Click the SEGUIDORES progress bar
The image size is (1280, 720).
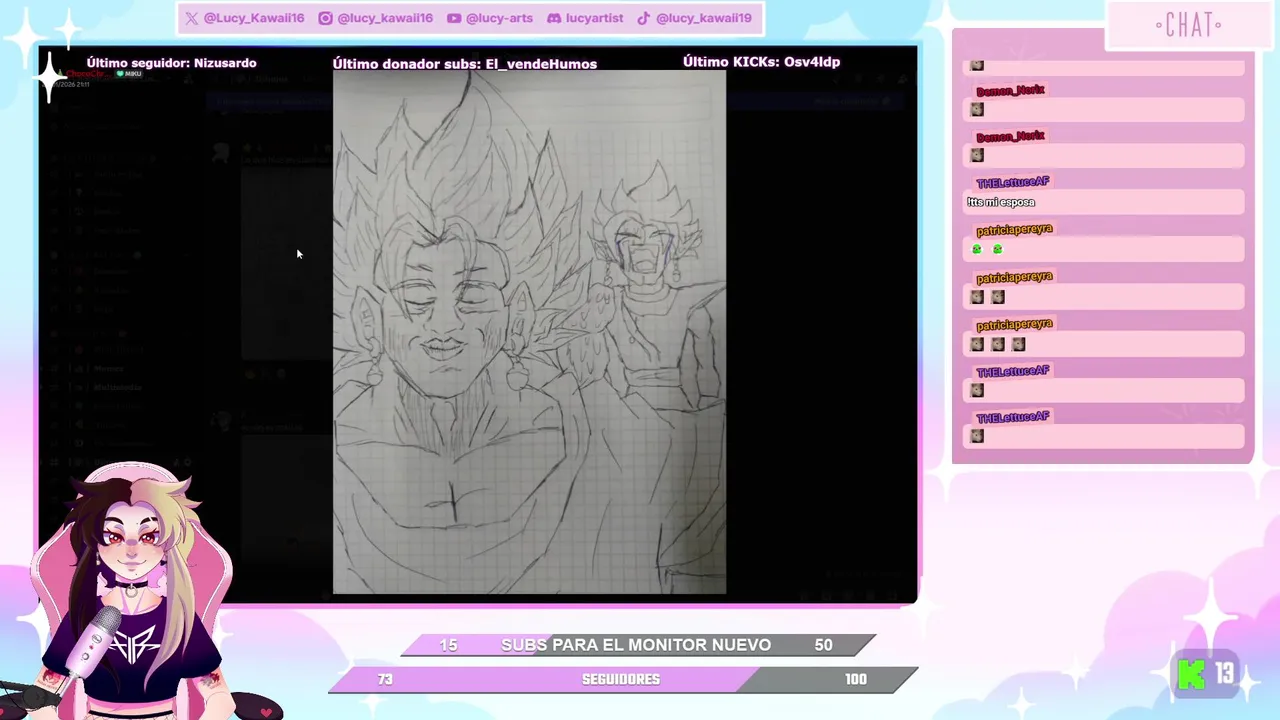pyautogui.click(x=623, y=679)
